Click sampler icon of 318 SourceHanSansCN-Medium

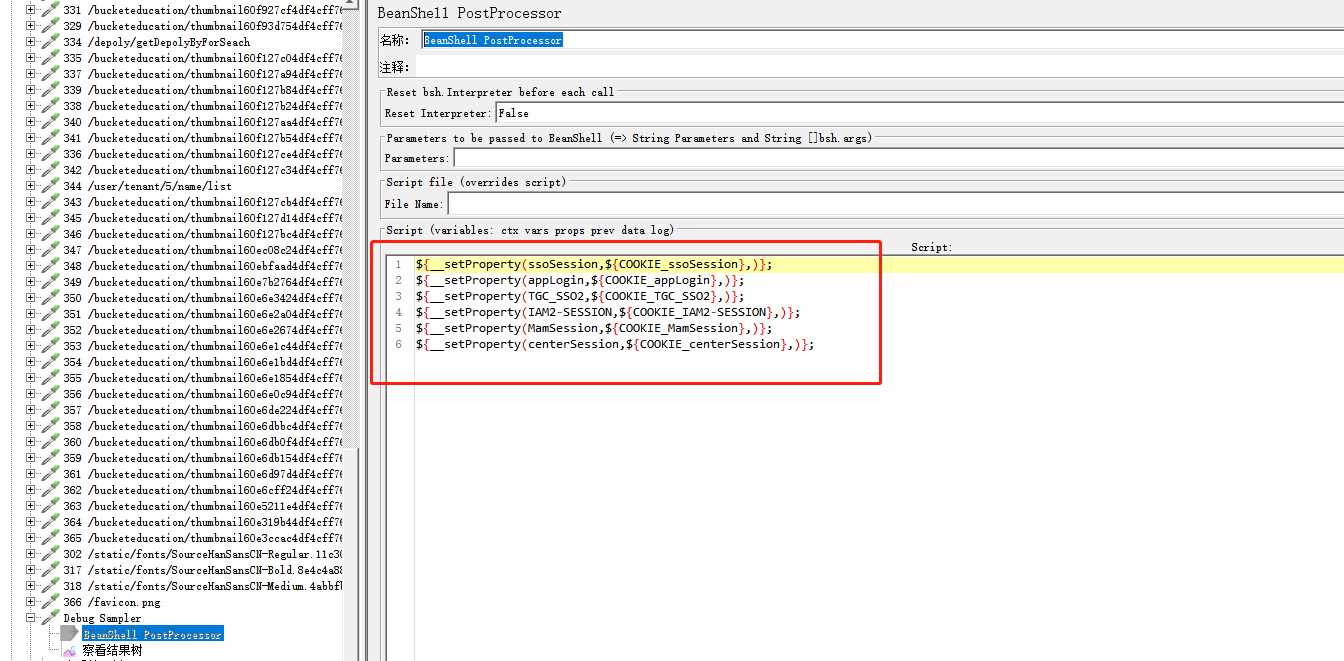click(50, 586)
